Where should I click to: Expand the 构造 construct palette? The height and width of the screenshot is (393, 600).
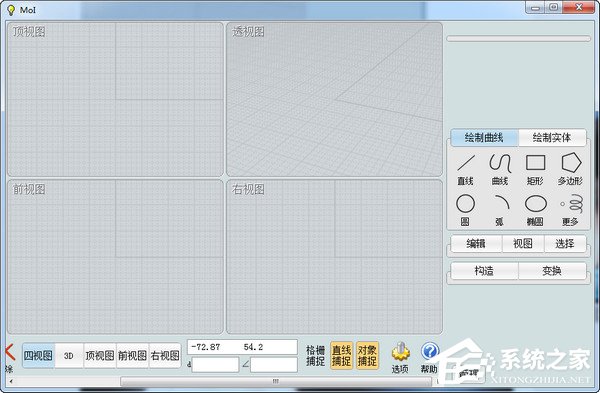(484, 271)
